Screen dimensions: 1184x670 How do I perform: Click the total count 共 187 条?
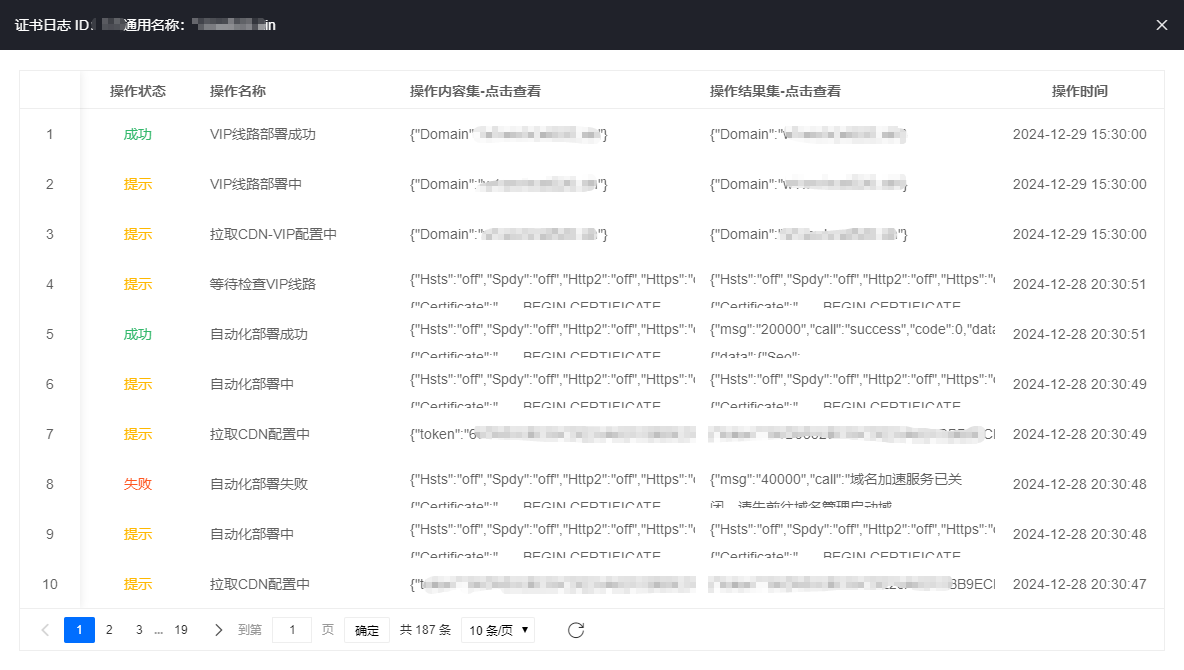coord(425,630)
